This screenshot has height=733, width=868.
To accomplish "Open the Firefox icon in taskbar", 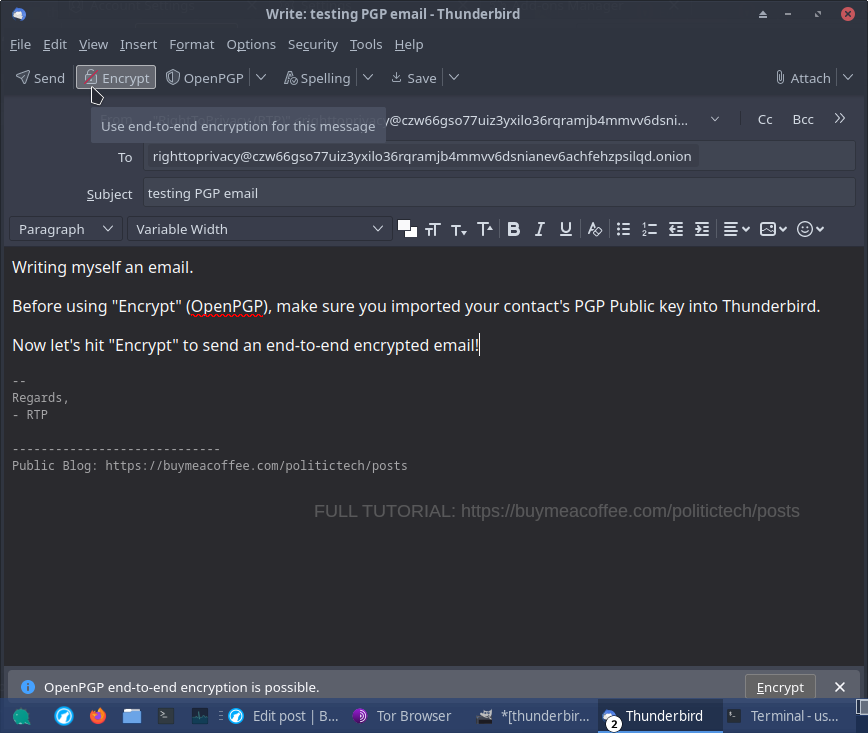I will pyautogui.click(x=98, y=716).
